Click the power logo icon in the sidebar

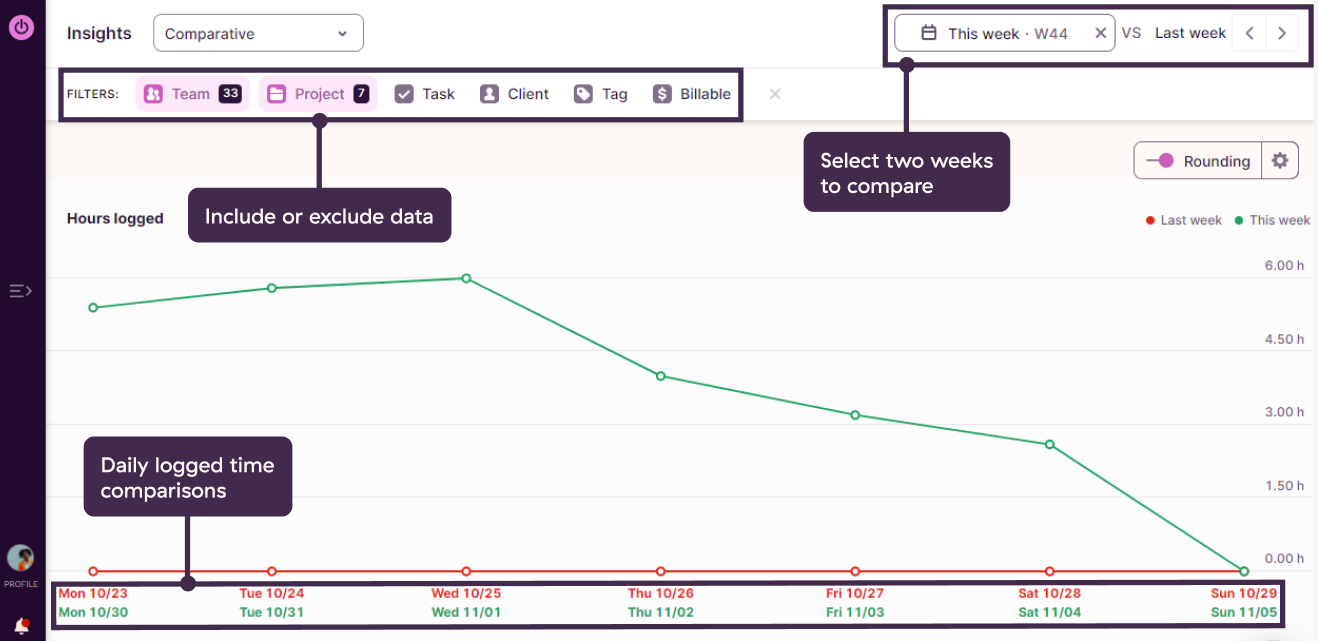[21, 27]
